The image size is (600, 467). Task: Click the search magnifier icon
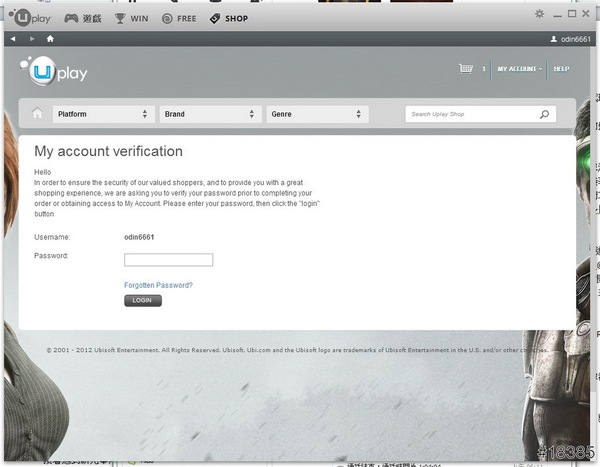tap(544, 114)
